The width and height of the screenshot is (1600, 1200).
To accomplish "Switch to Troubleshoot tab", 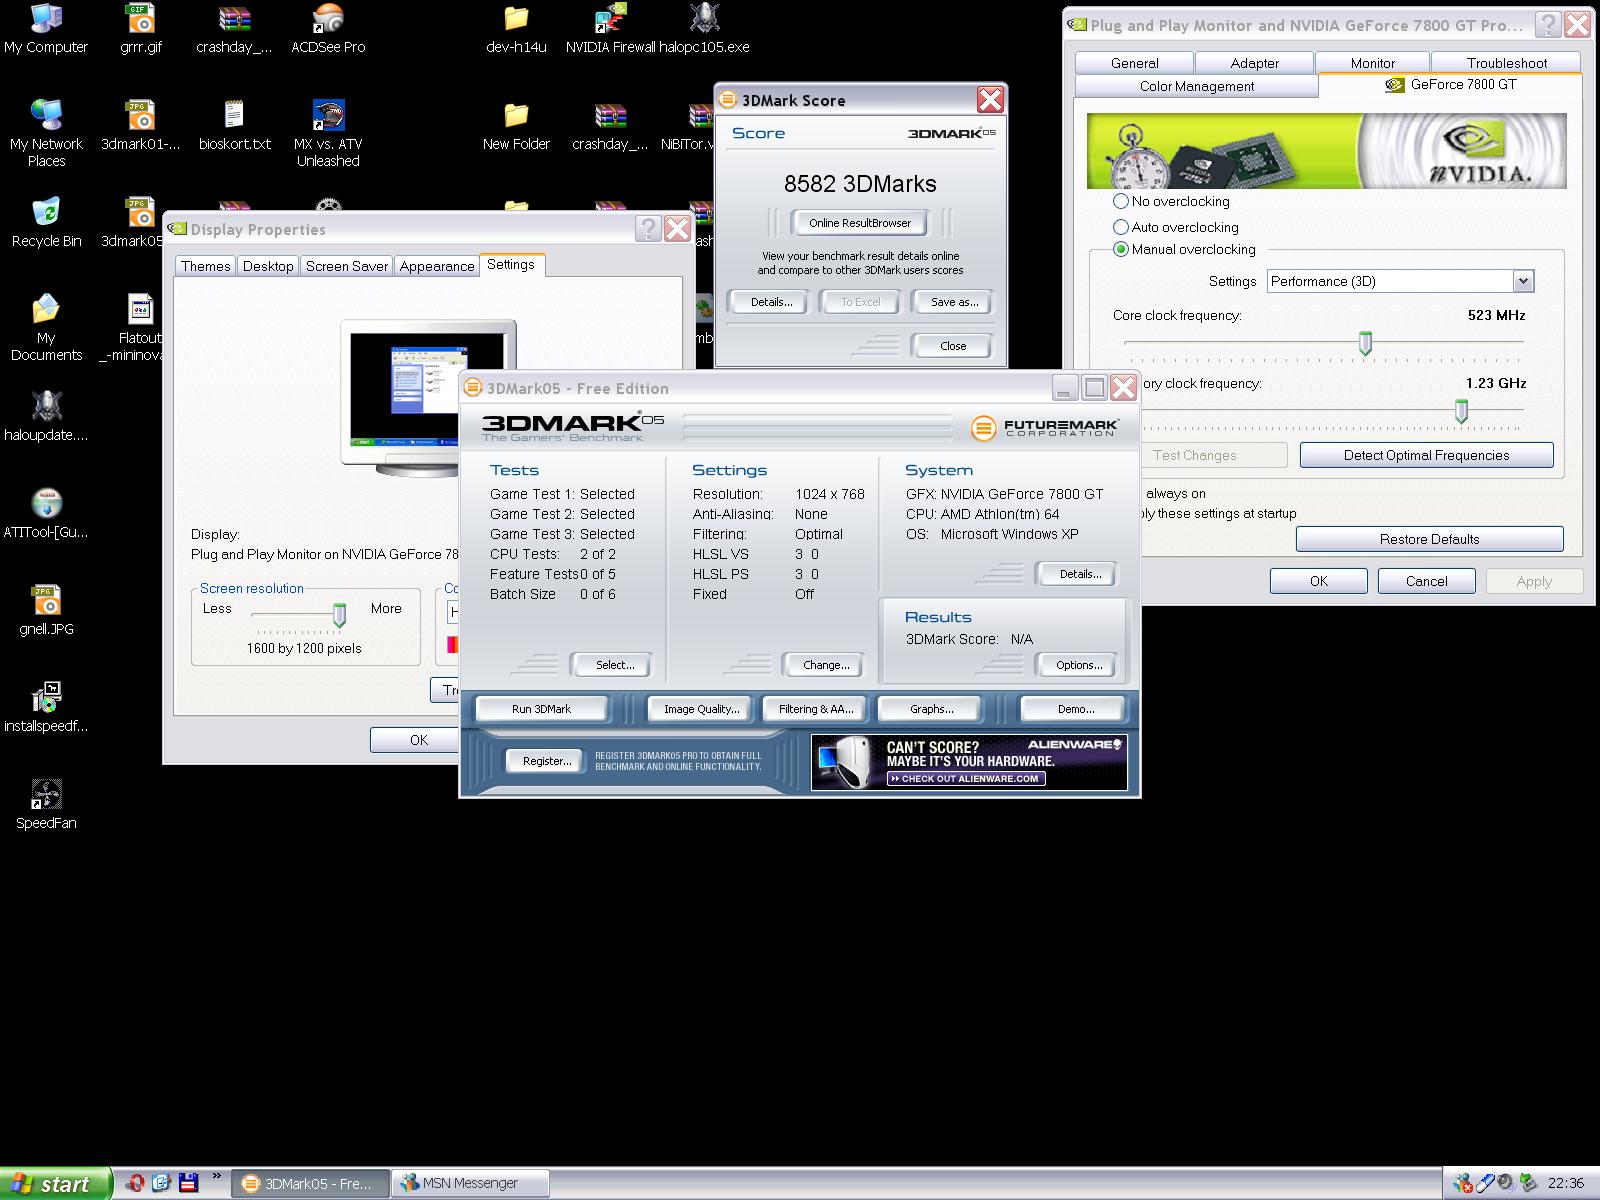I will [x=1507, y=62].
